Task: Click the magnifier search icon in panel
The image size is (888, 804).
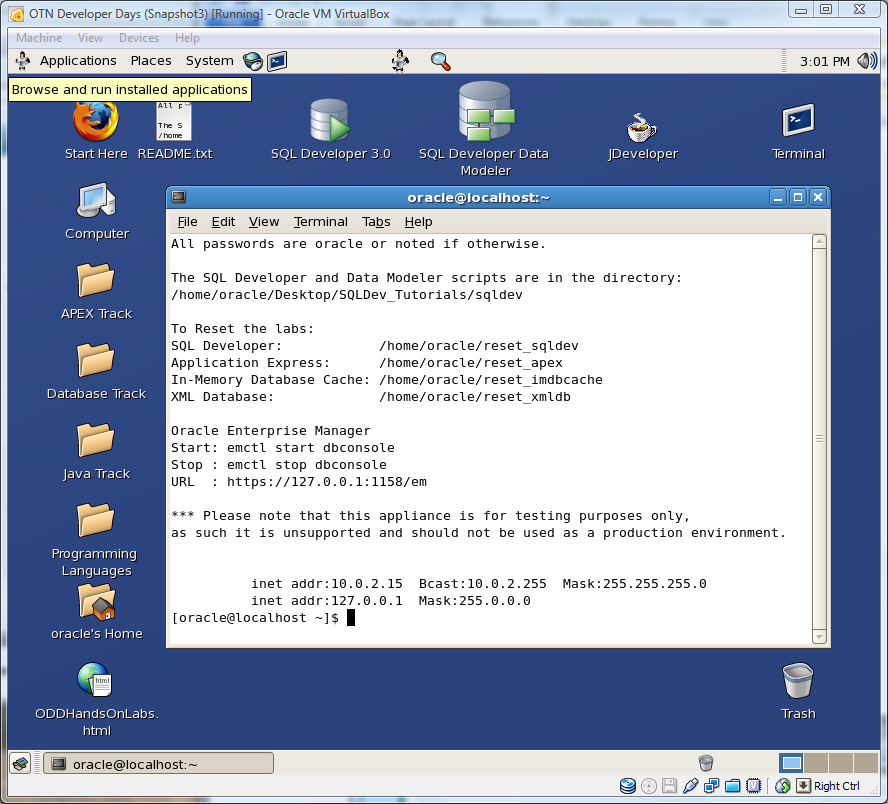Action: 441,61
